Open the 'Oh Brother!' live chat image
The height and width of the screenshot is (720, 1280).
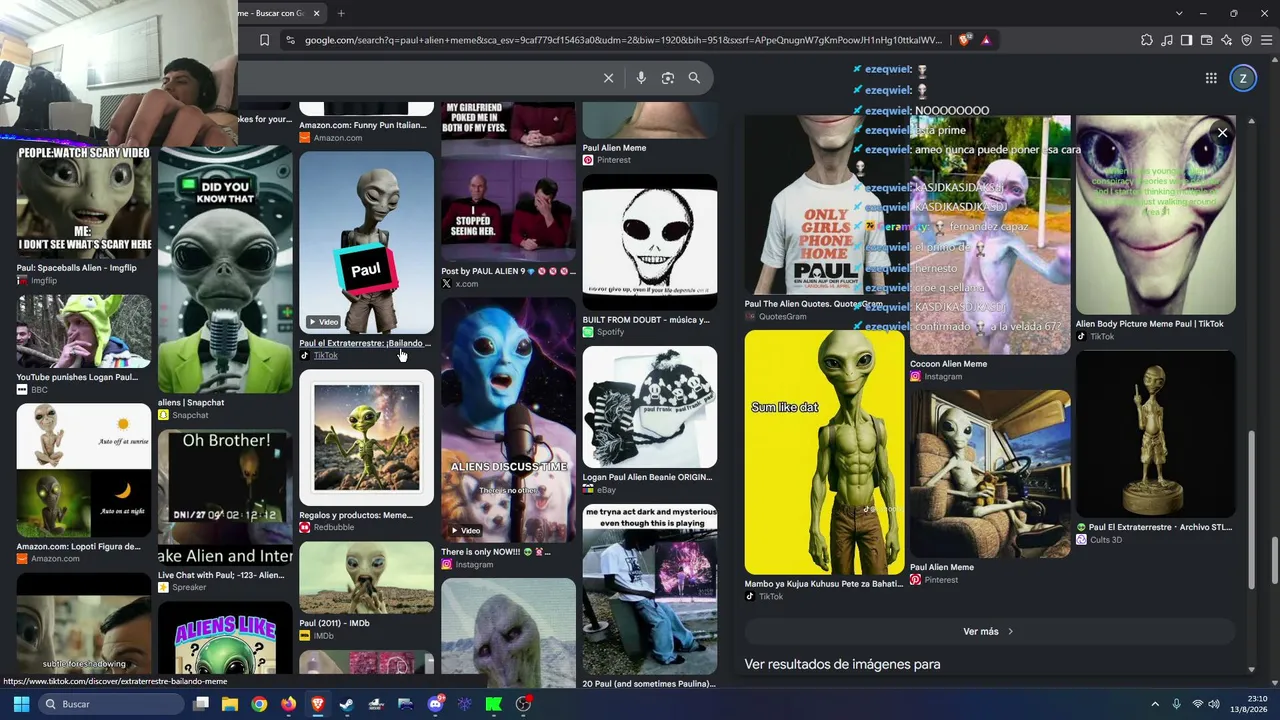(225, 498)
